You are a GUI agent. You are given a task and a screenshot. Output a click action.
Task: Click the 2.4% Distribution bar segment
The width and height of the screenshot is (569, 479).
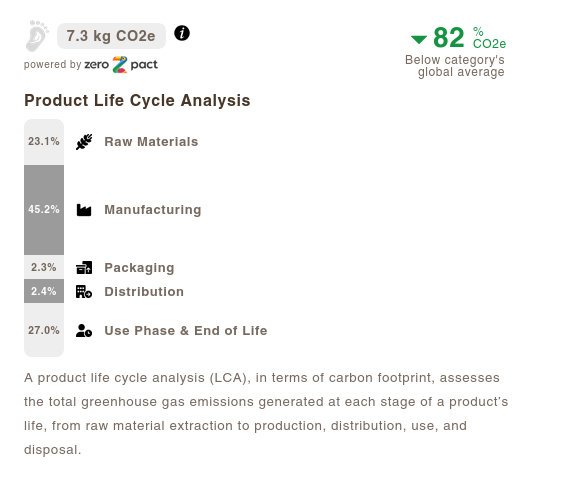coord(44,291)
